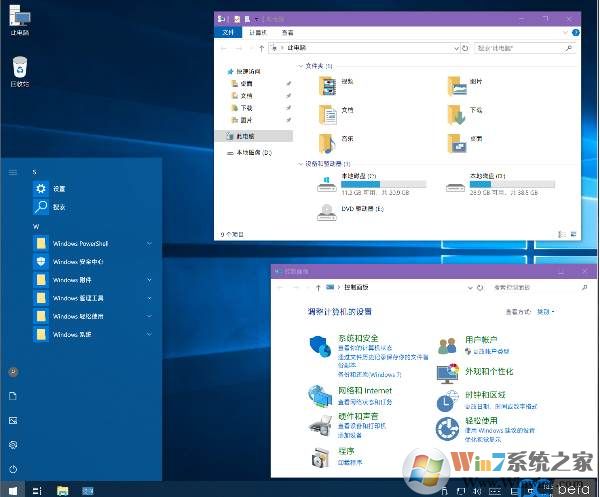Open the 文件 tab in Explorer ribbon
This screenshot has width=600, height=497.
tap(228, 33)
